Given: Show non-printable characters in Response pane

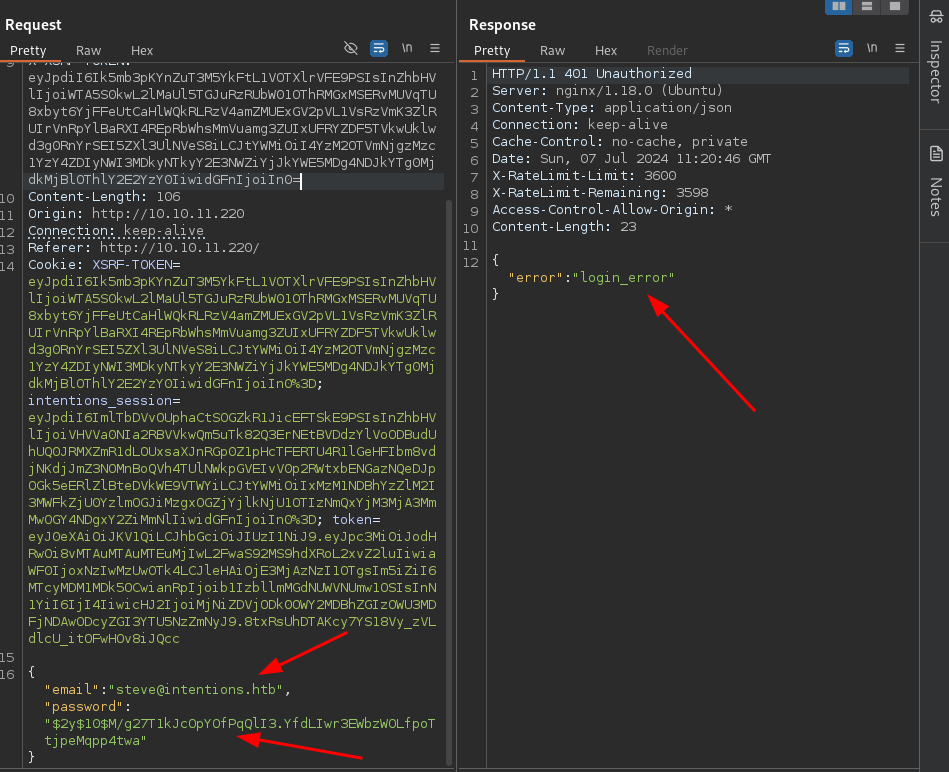Looking at the screenshot, I should (x=872, y=48).
